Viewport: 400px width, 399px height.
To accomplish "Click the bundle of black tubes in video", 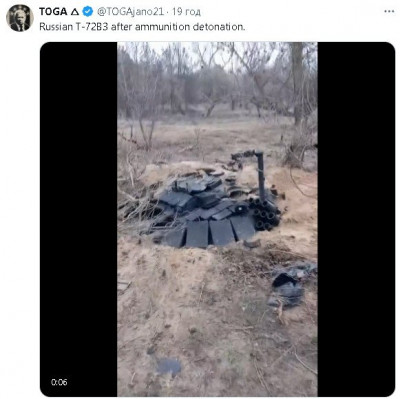I will point(265,213).
